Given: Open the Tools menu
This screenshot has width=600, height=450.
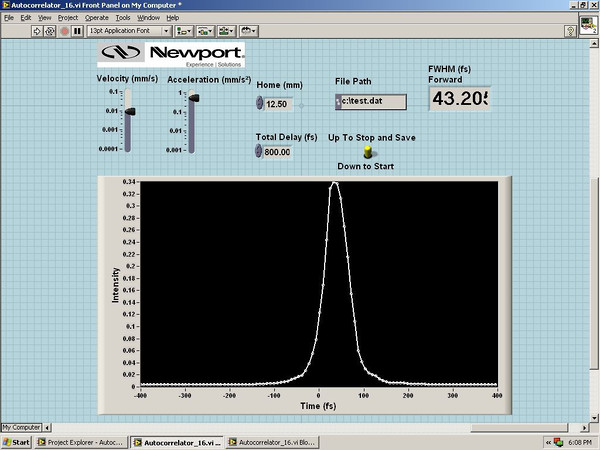Looking at the screenshot, I should pyautogui.click(x=122, y=18).
